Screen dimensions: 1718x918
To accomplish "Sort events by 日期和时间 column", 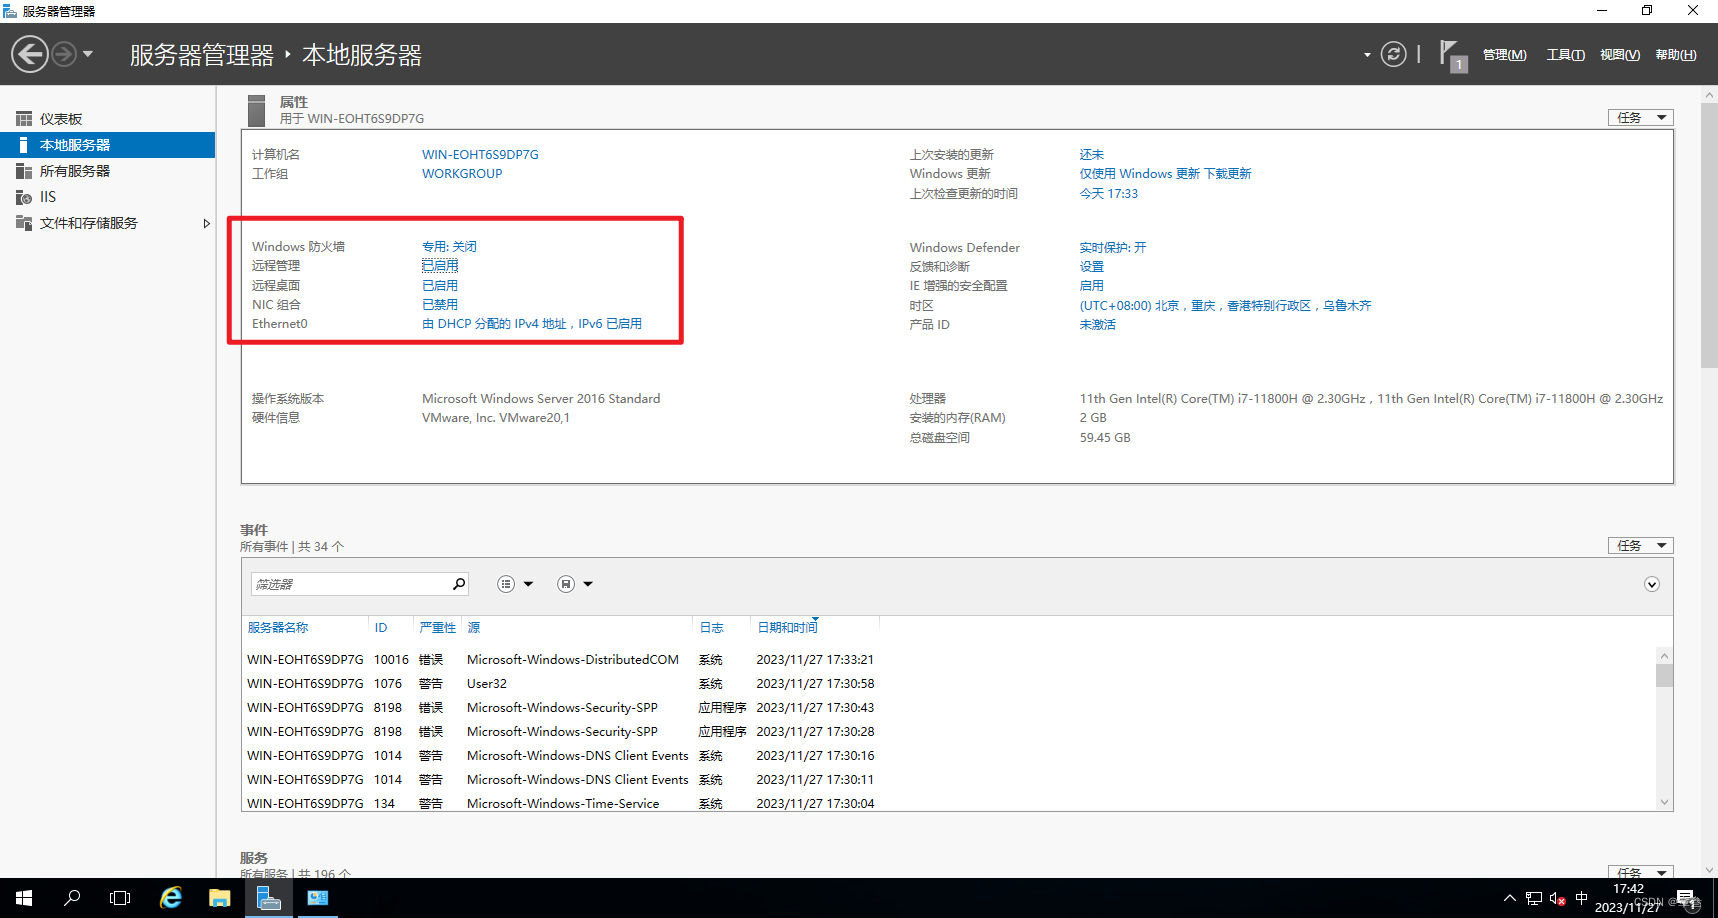I will (x=787, y=628).
